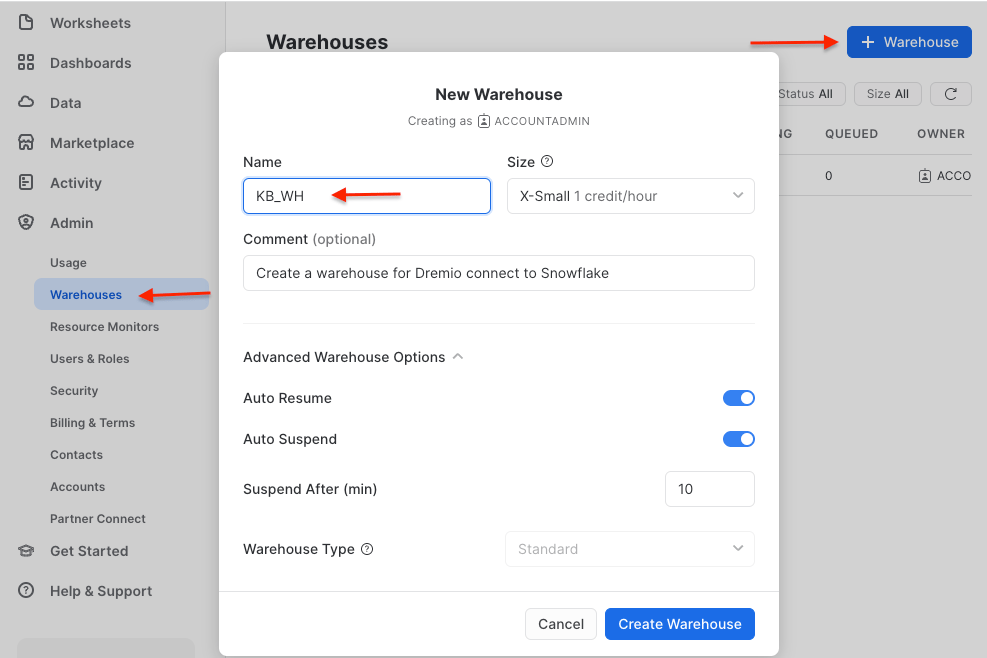
Task: Click the refresh icon above the warehouse list
Action: click(950, 93)
